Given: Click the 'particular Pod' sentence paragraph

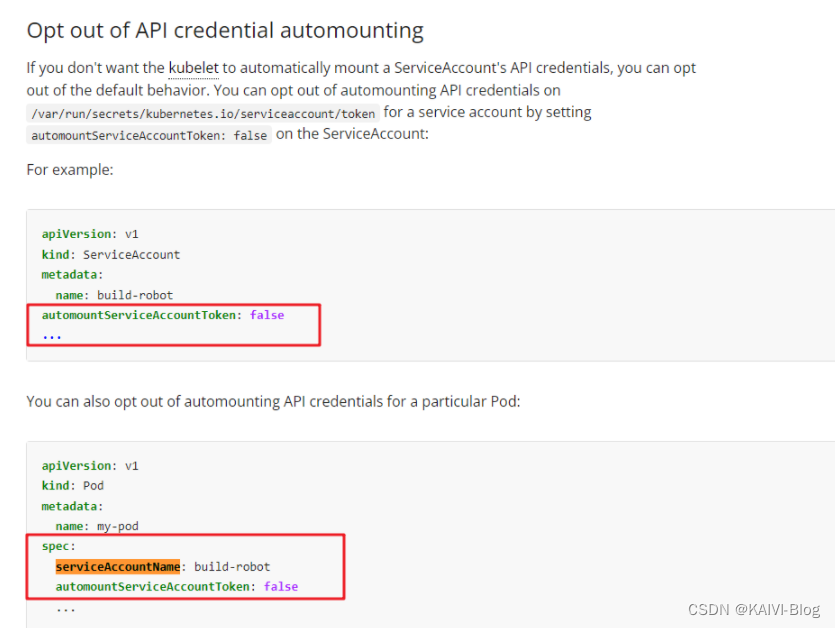Looking at the screenshot, I should pyautogui.click(x=273, y=401).
